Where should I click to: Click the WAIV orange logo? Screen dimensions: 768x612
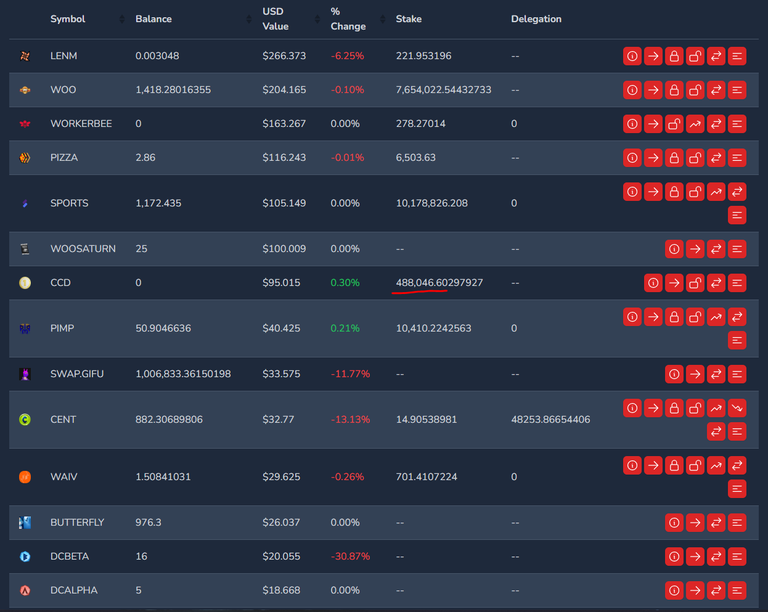(x=25, y=477)
